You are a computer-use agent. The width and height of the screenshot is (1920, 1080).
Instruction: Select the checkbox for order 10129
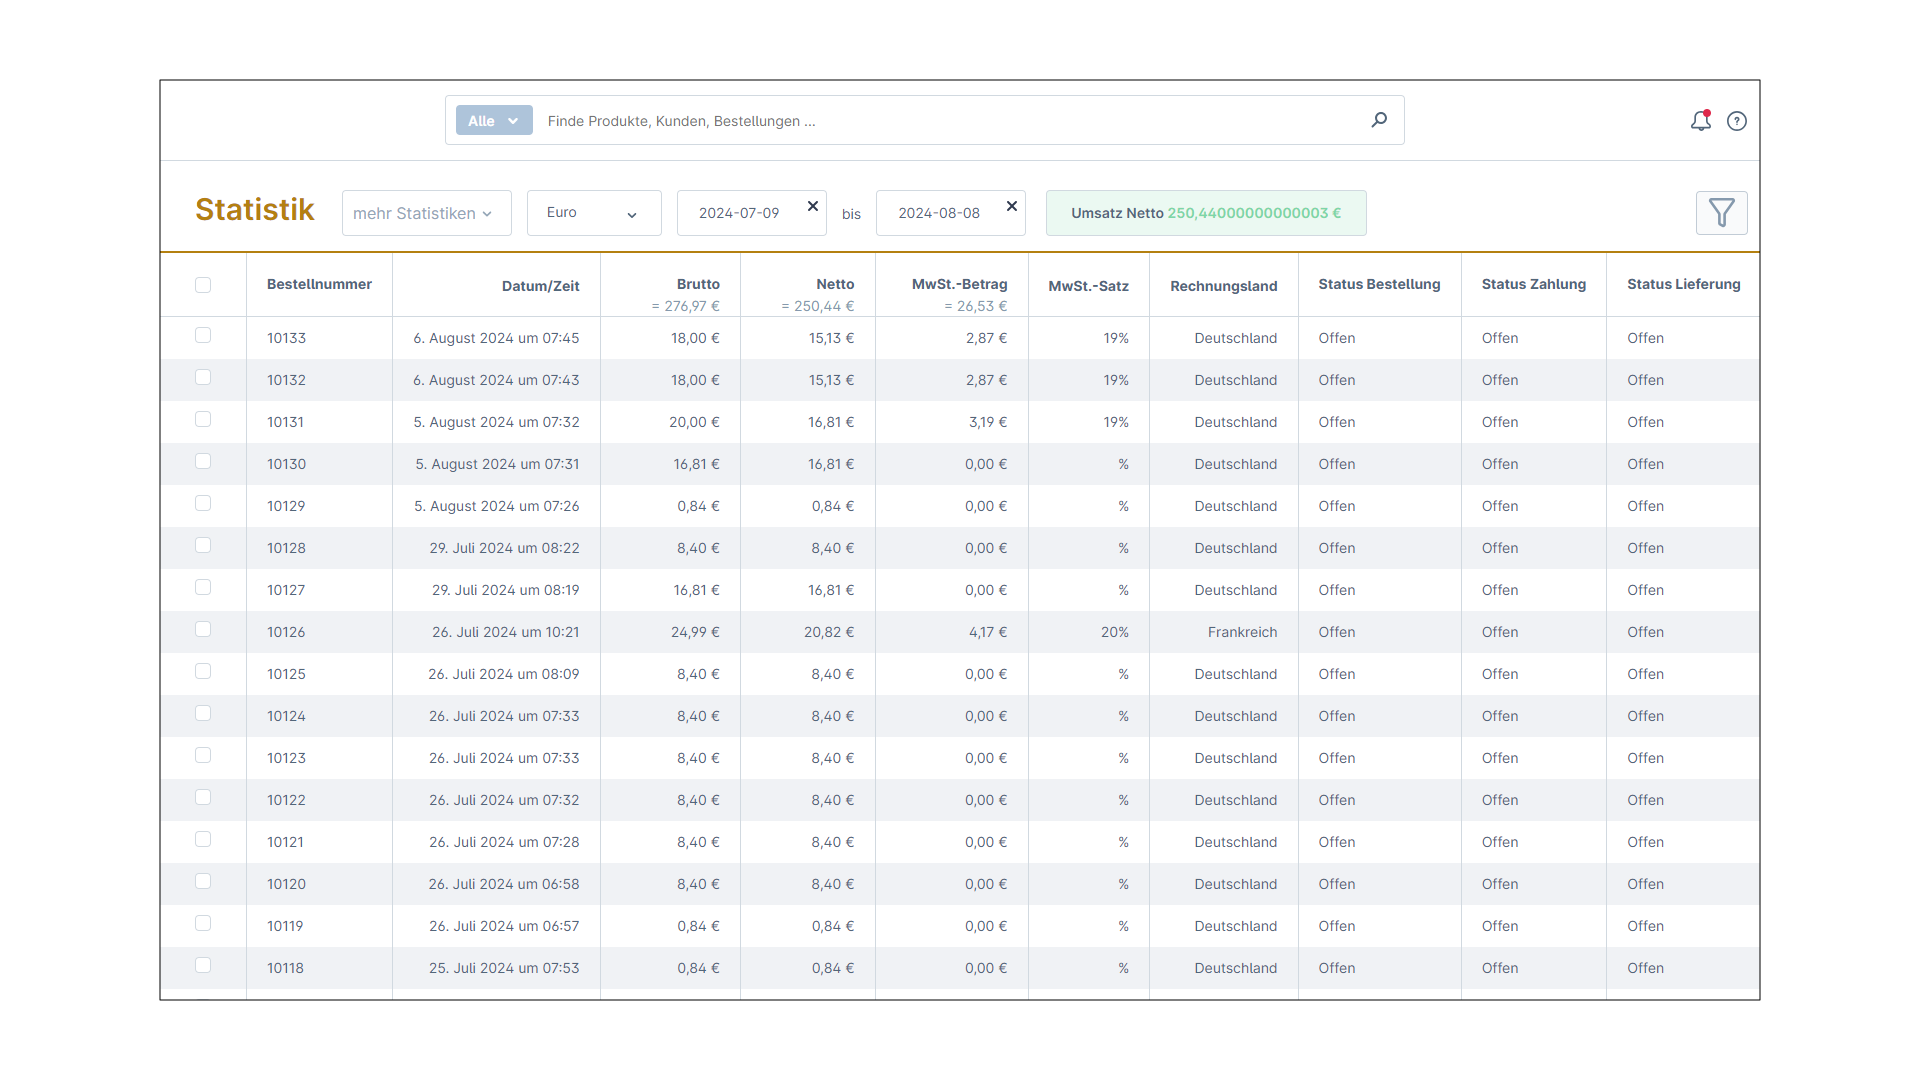tap(203, 503)
